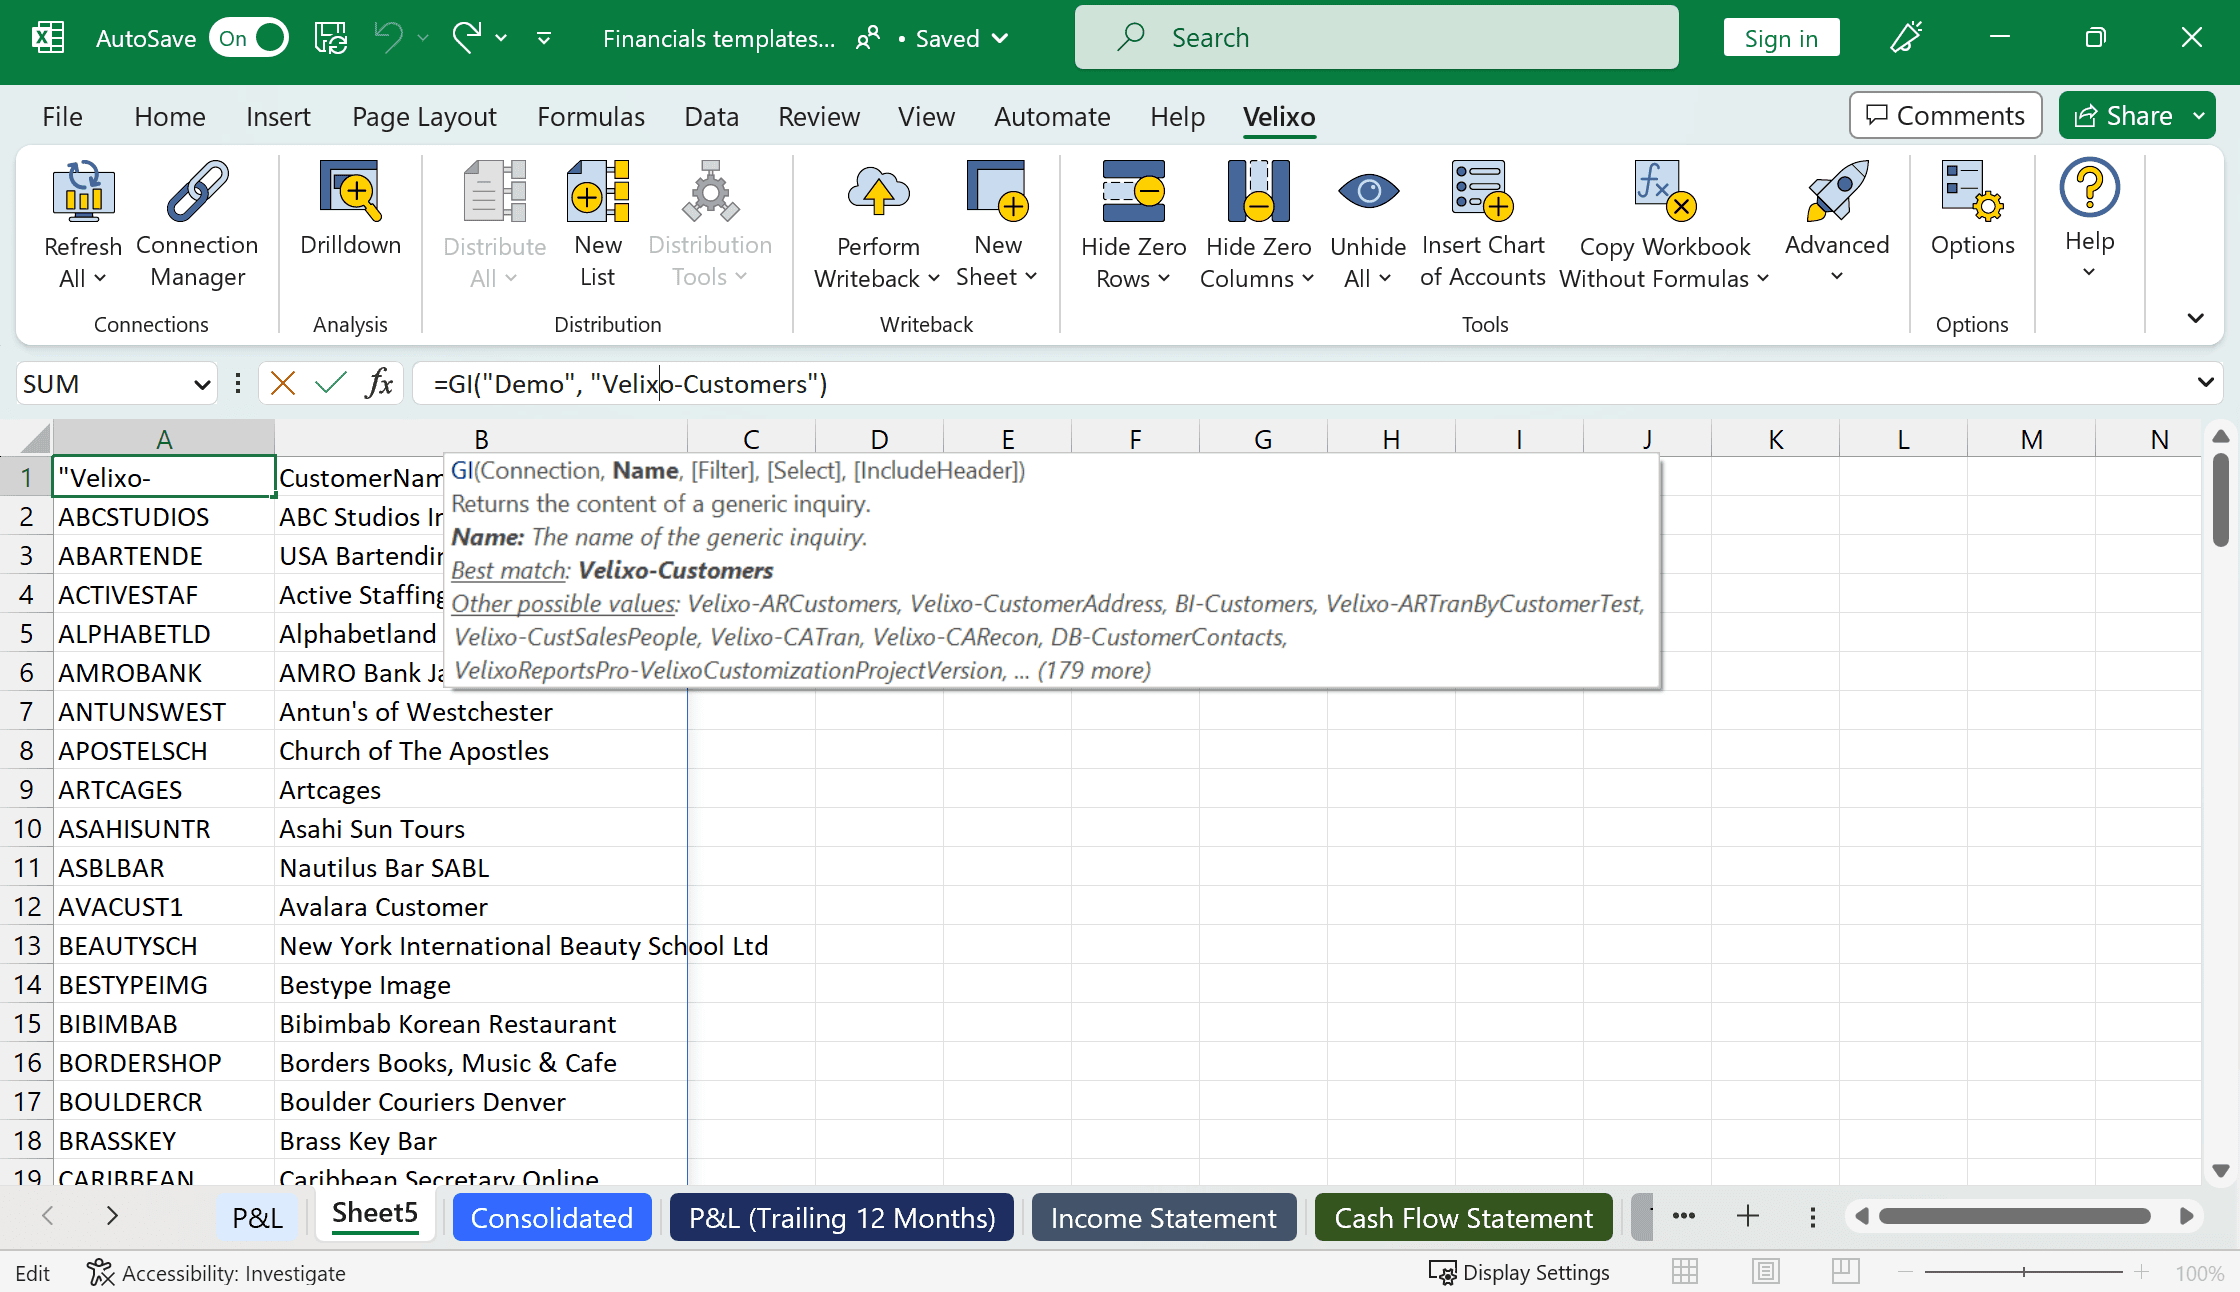Click the Comments button
Viewport: 2240px width, 1292px height.
point(1945,116)
